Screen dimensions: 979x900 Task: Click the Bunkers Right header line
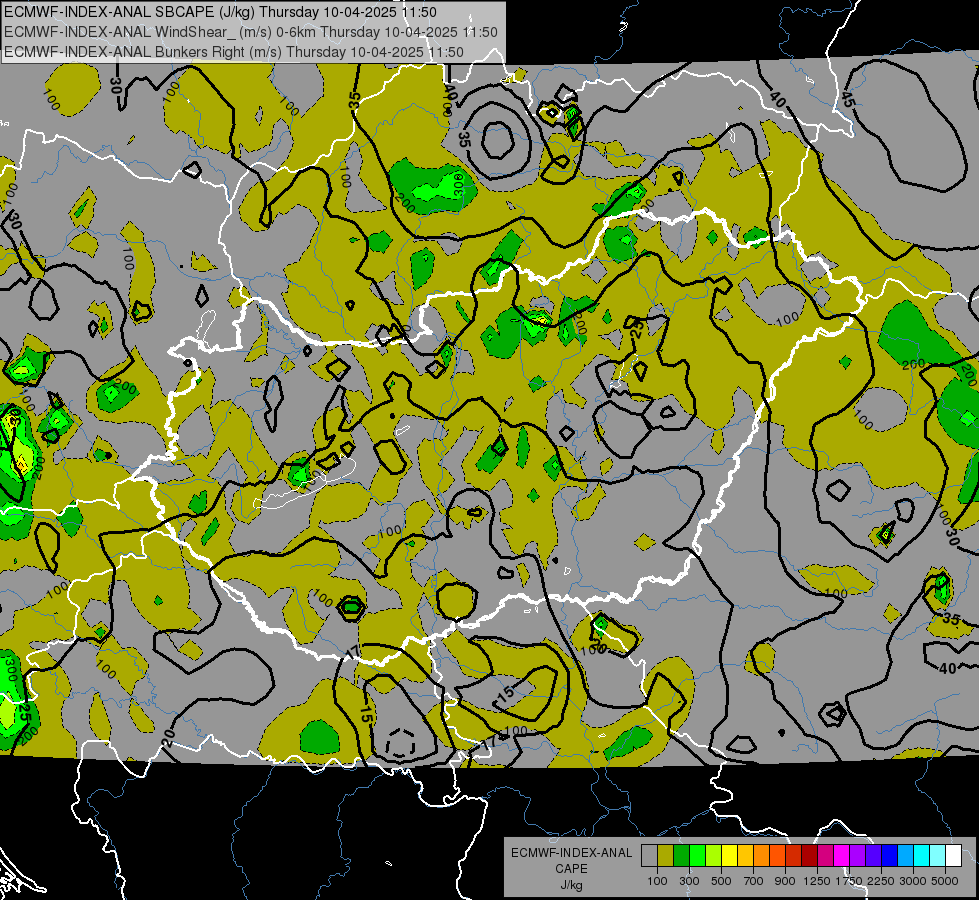[x=234, y=52]
